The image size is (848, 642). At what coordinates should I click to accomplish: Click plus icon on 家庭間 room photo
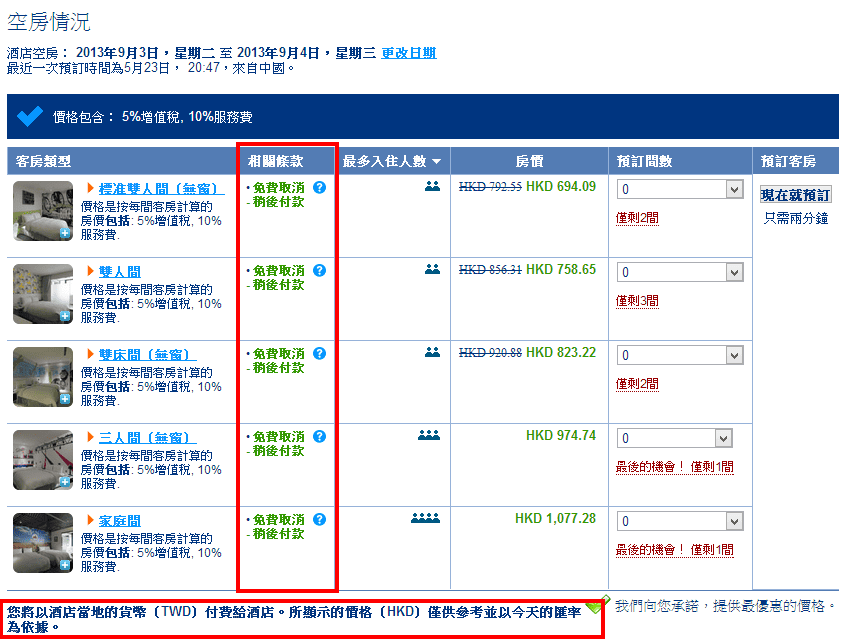coord(65,565)
